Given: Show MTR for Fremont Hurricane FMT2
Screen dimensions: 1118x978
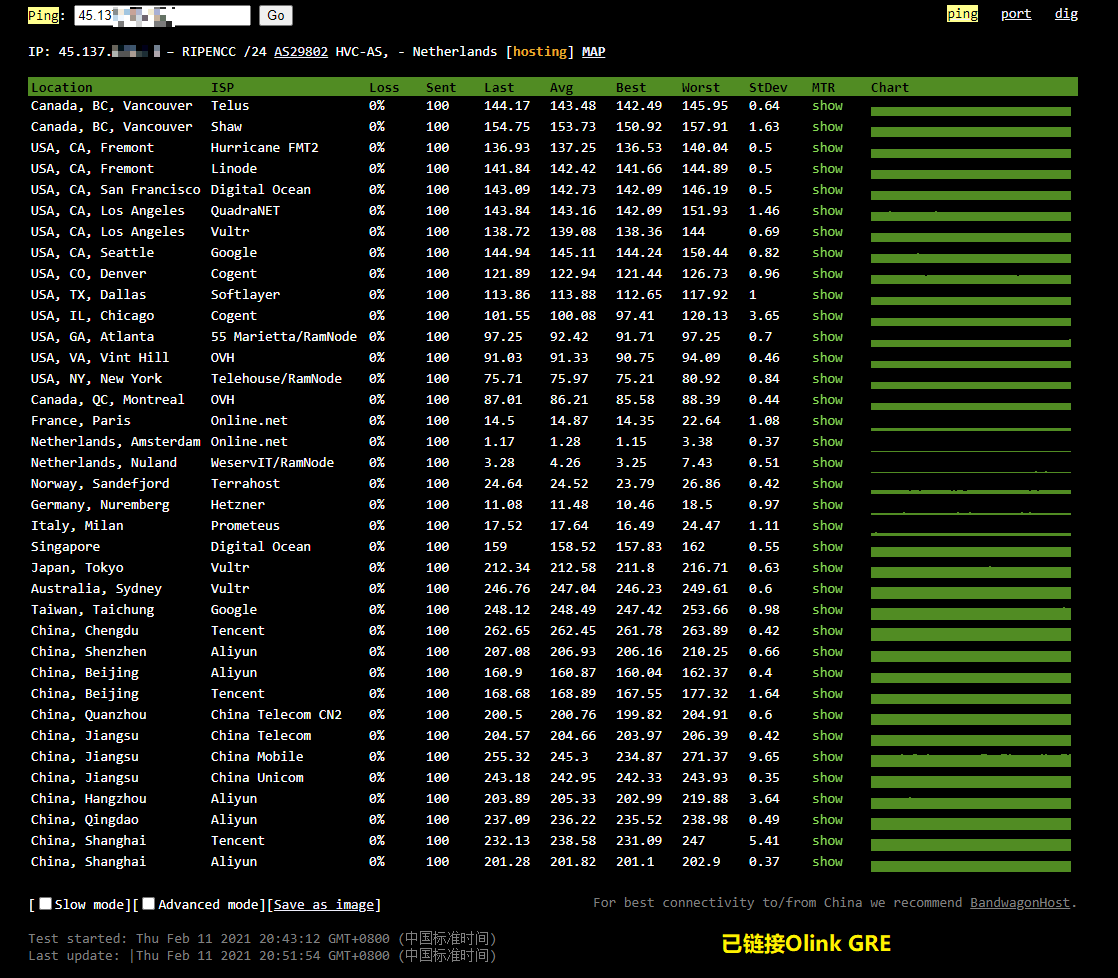Looking at the screenshot, I should (x=827, y=148).
